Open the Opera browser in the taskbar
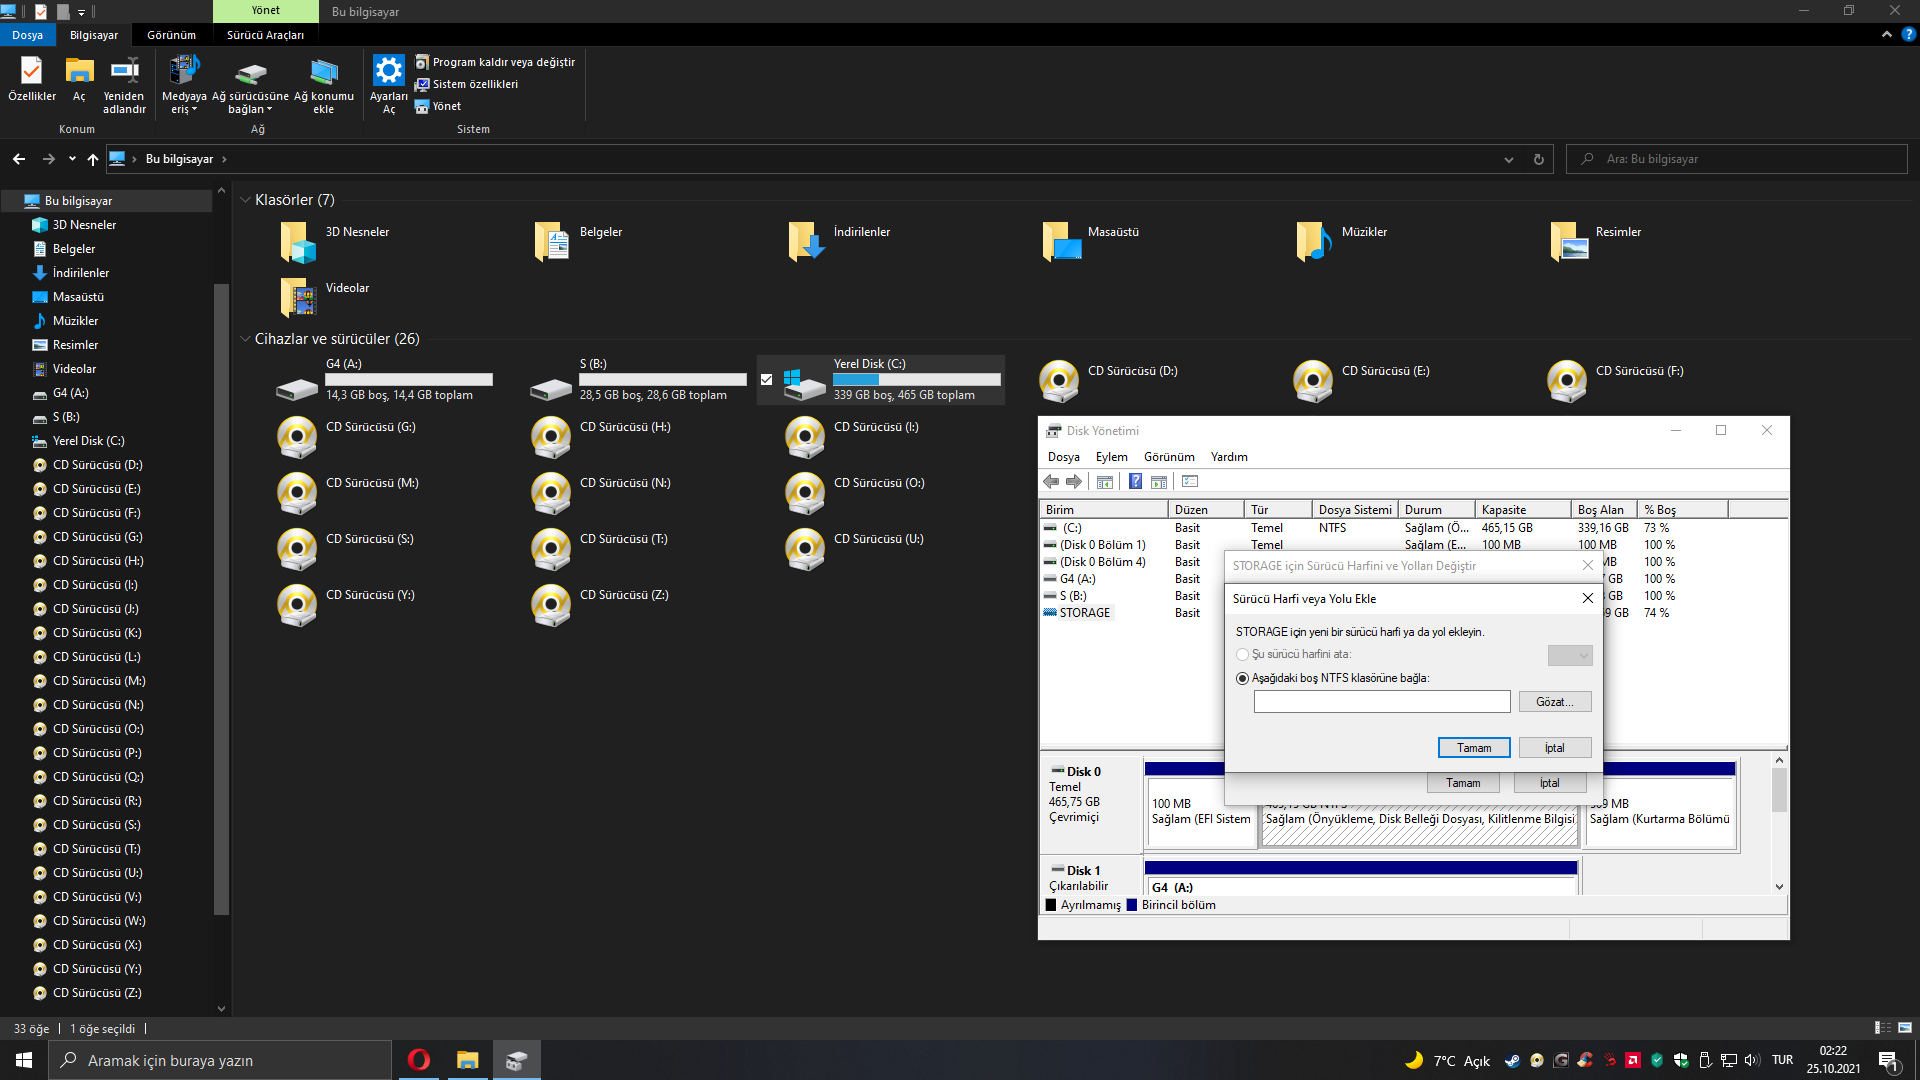This screenshot has height=1080, width=1920. 418,1060
